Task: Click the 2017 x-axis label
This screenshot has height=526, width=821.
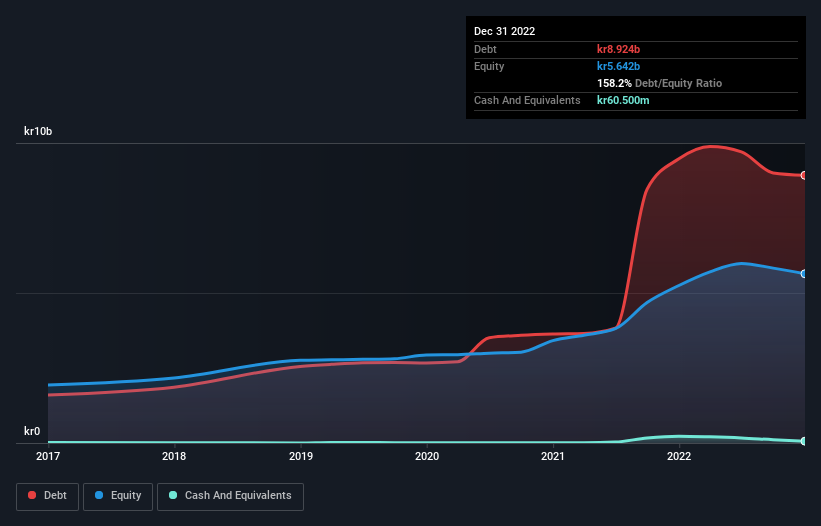Action: point(48,456)
